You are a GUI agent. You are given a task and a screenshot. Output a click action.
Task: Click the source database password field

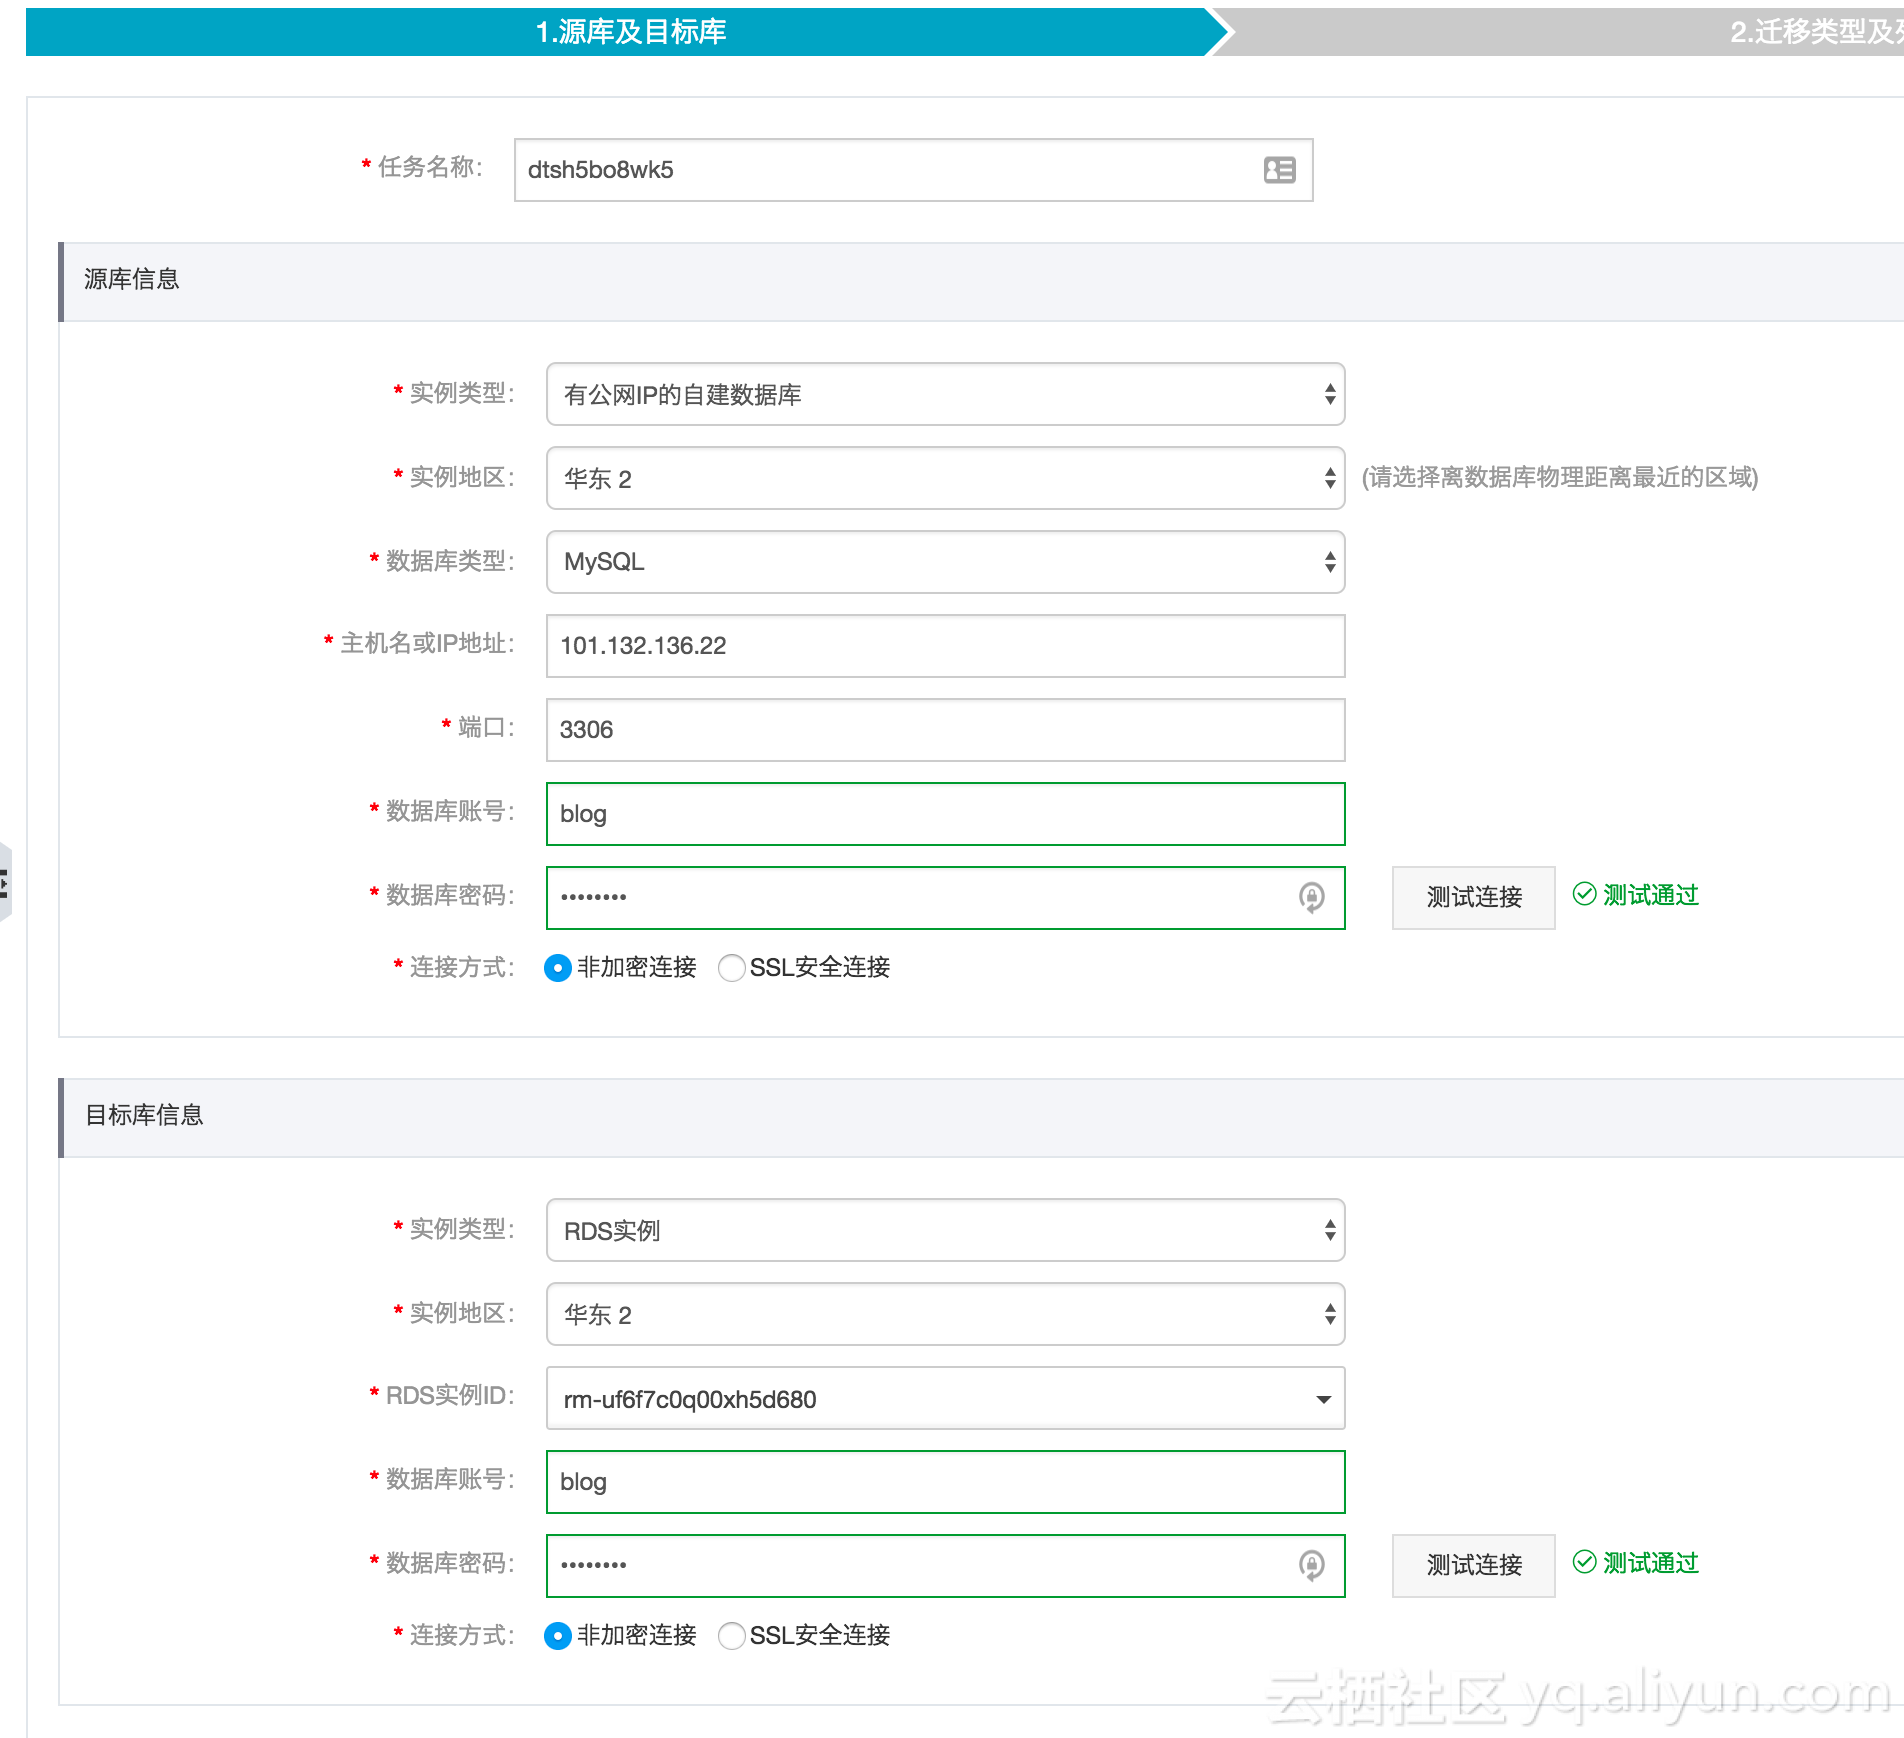(945, 898)
